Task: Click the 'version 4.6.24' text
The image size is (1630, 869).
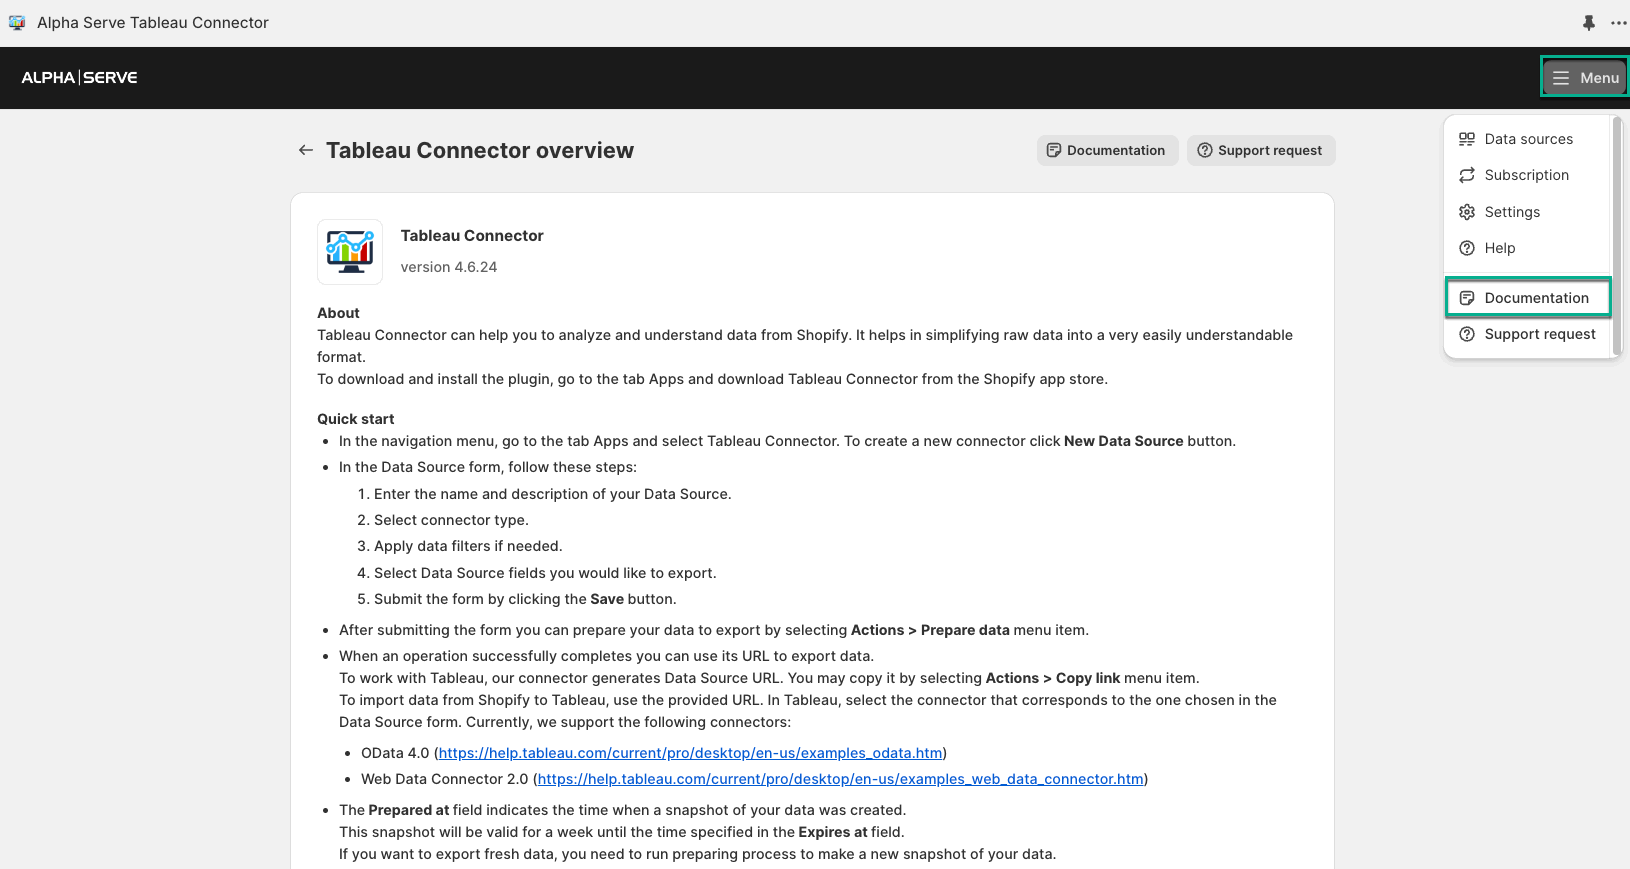Action: coord(449,267)
